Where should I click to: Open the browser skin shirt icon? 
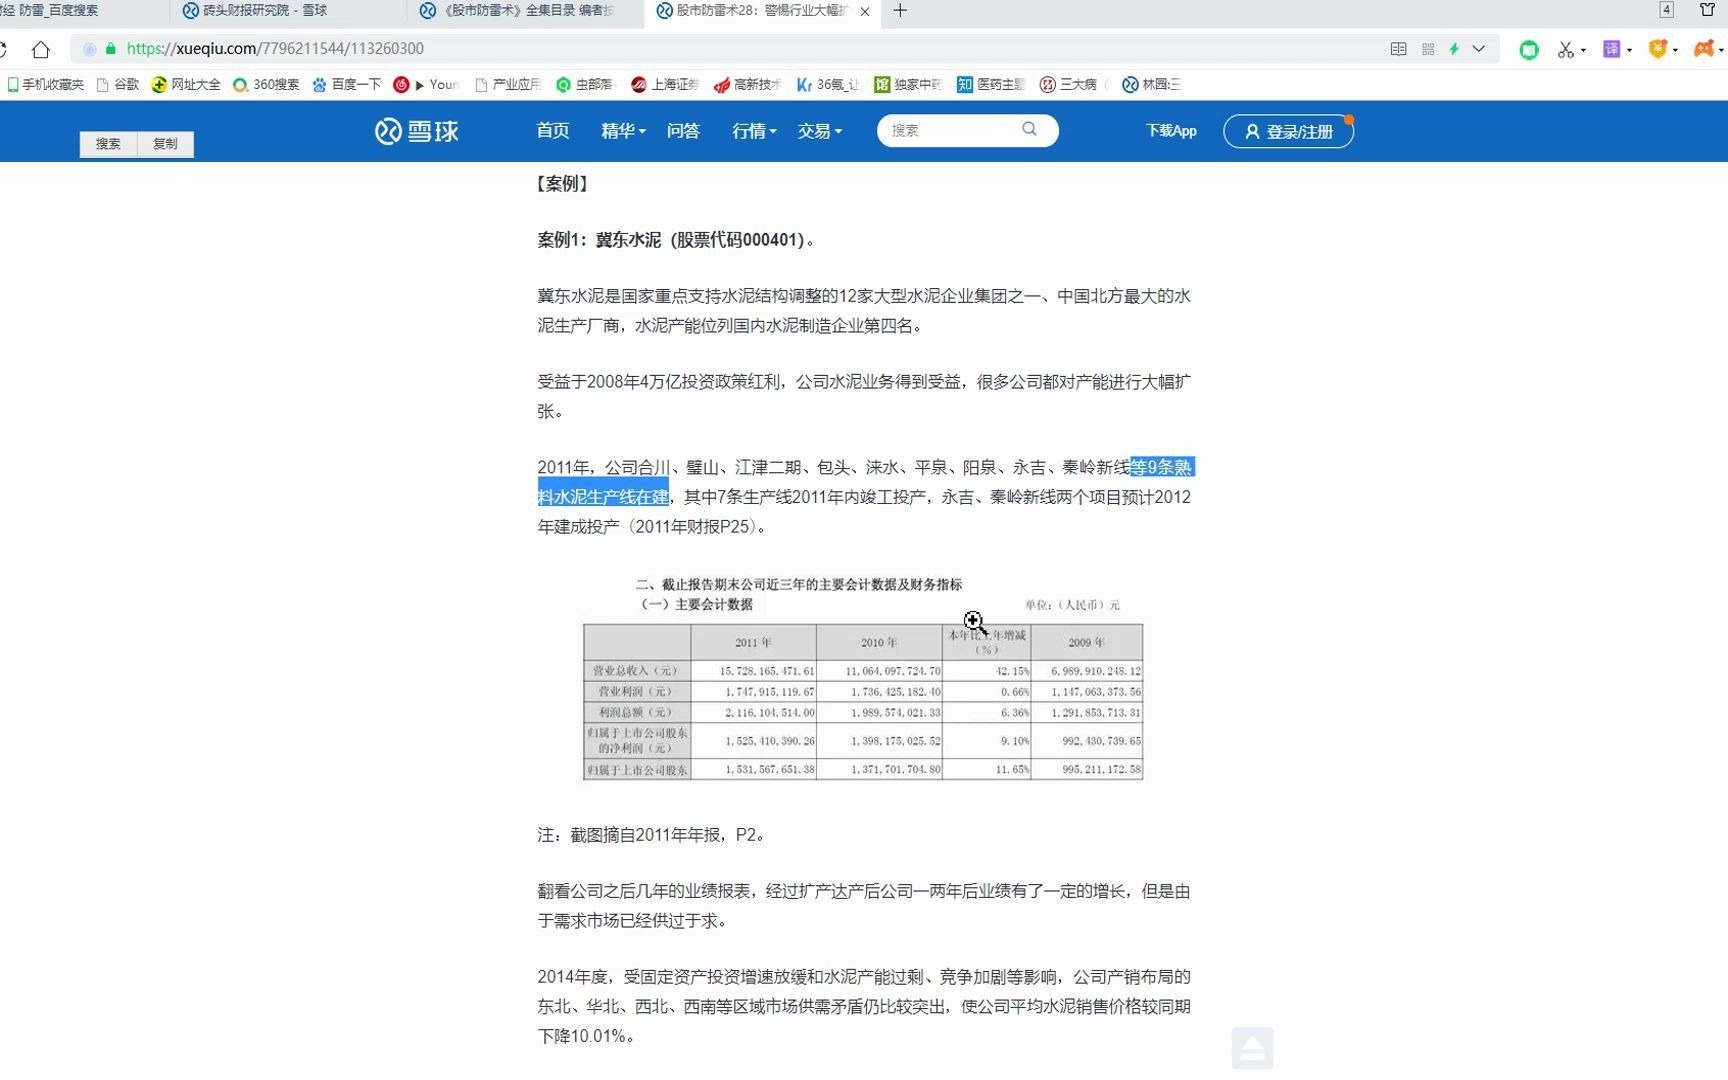pyautogui.click(x=1708, y=10)
